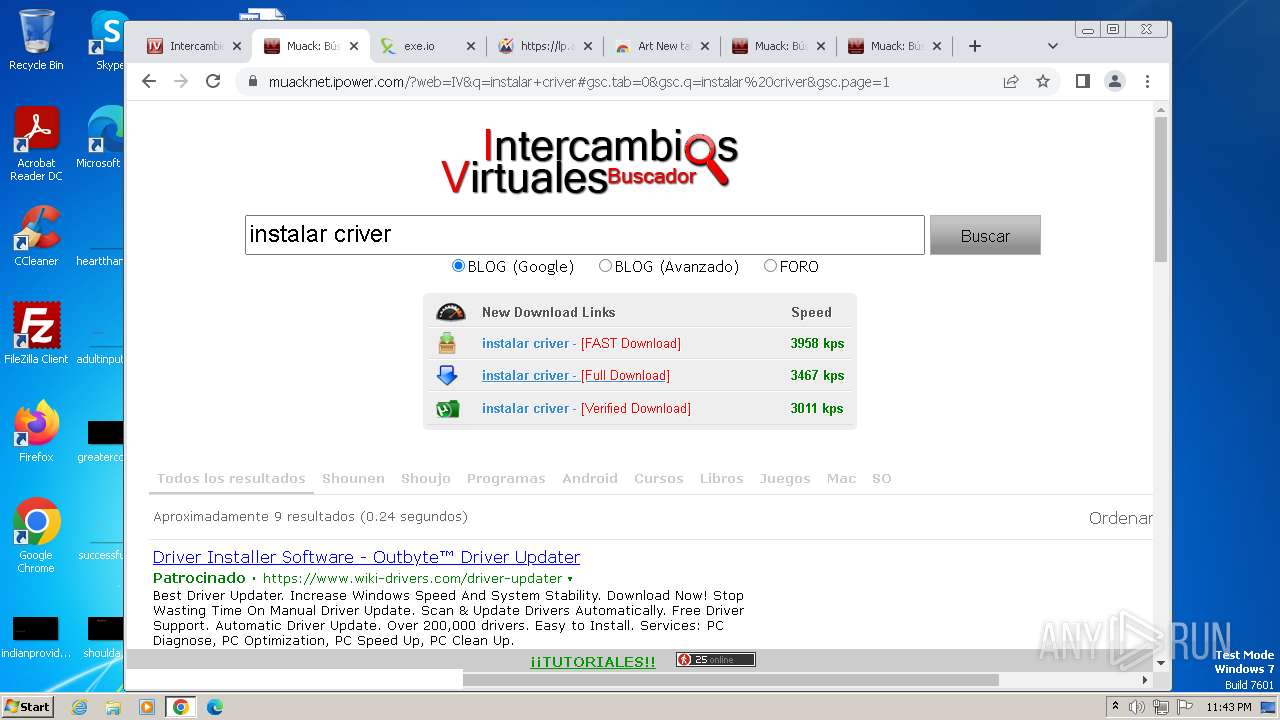The image size is (1280, 720).
Task: Bookmark this page with the star icon
Action: 1043,81
